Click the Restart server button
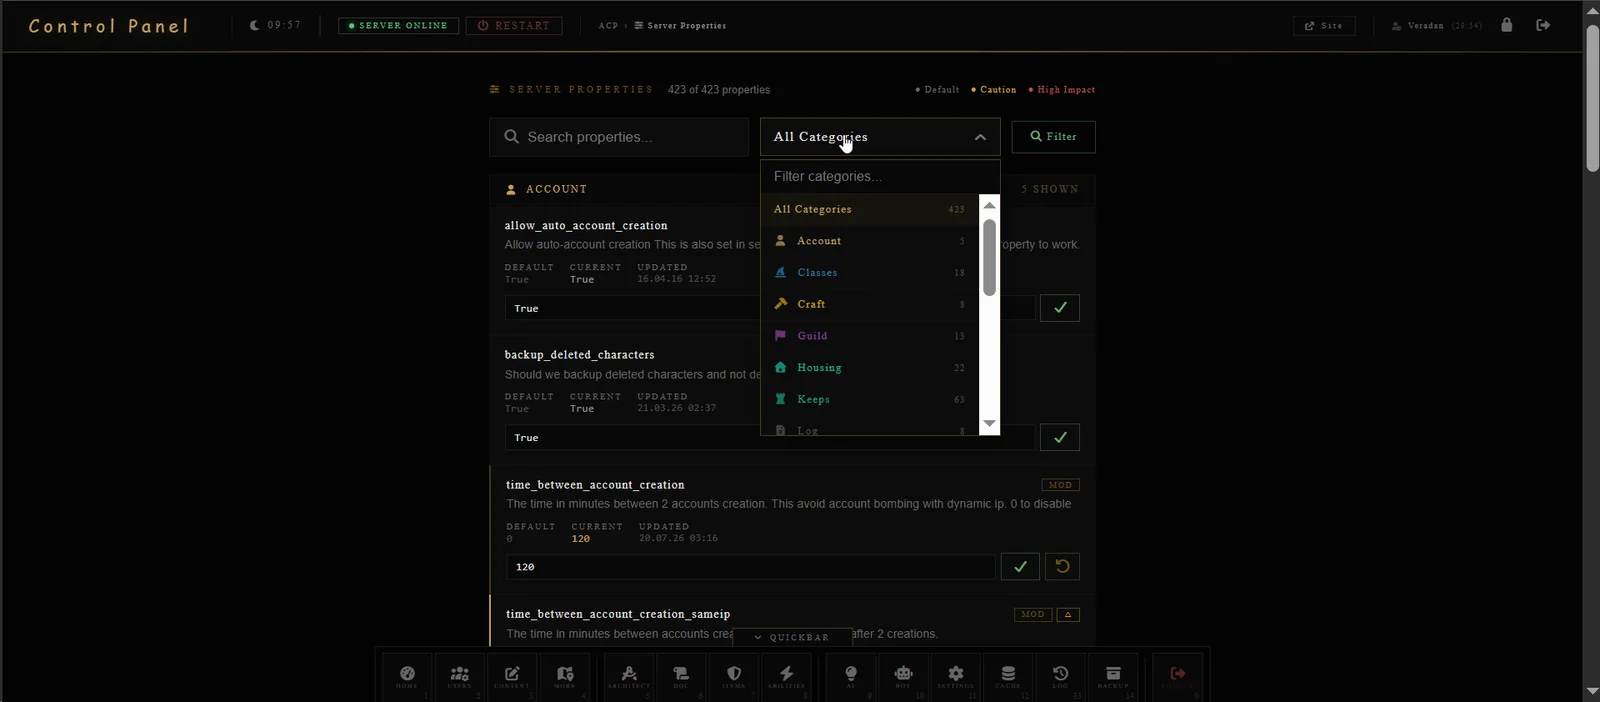 click(x=514, y=26)
